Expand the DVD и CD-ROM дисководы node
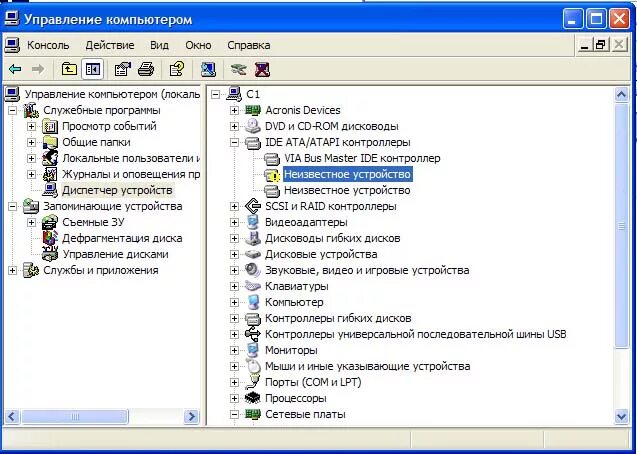The width and height of the screenshot is (637, 454). tap(234, 126)
